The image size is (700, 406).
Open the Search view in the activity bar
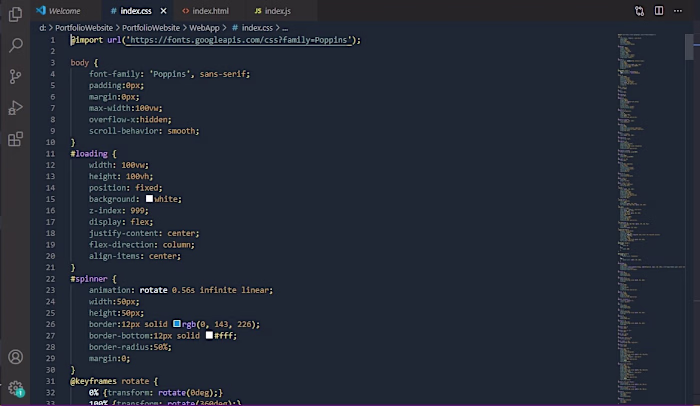click(16, 45)
